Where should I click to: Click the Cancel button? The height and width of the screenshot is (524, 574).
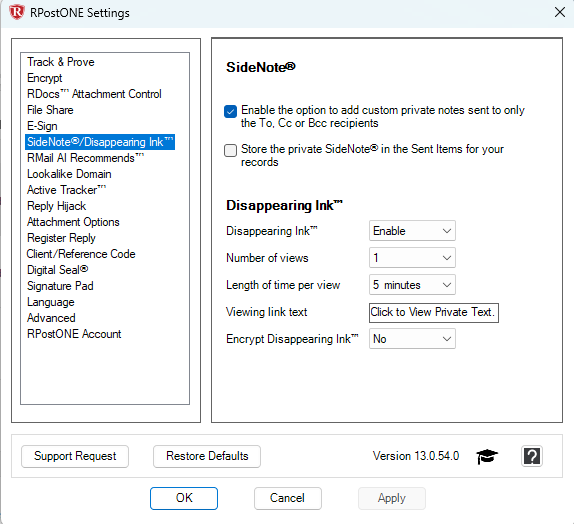(288, 498)
